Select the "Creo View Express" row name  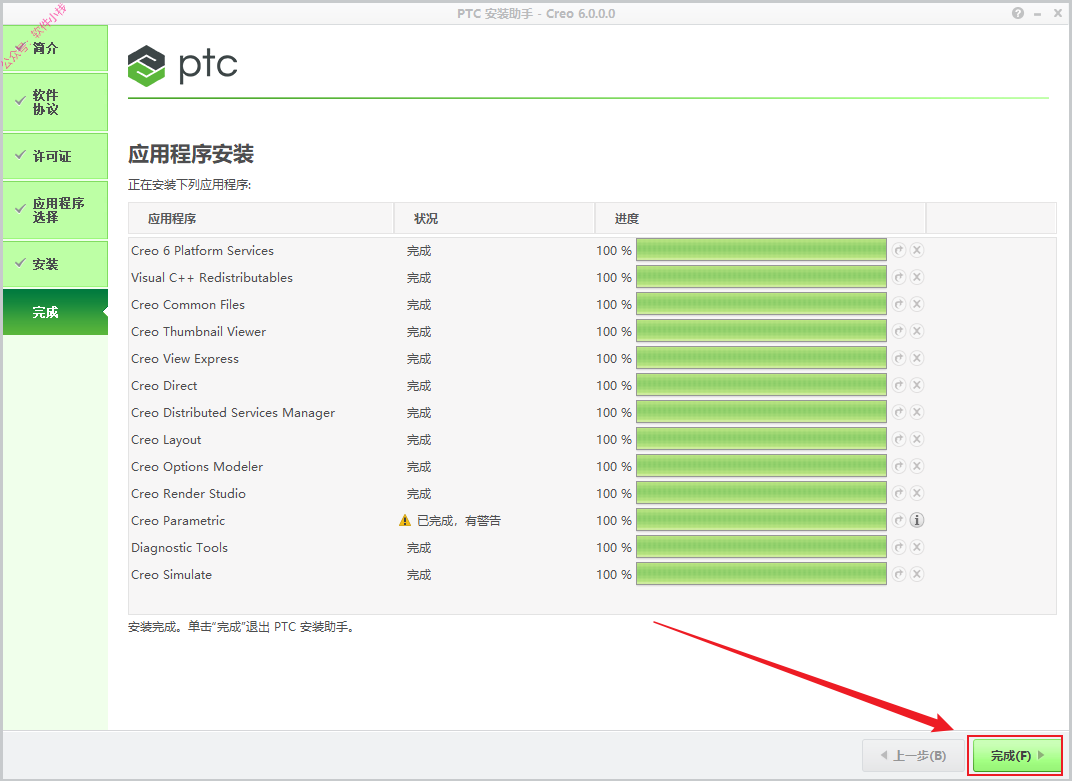pyautogui.click(x=185, y=358)
